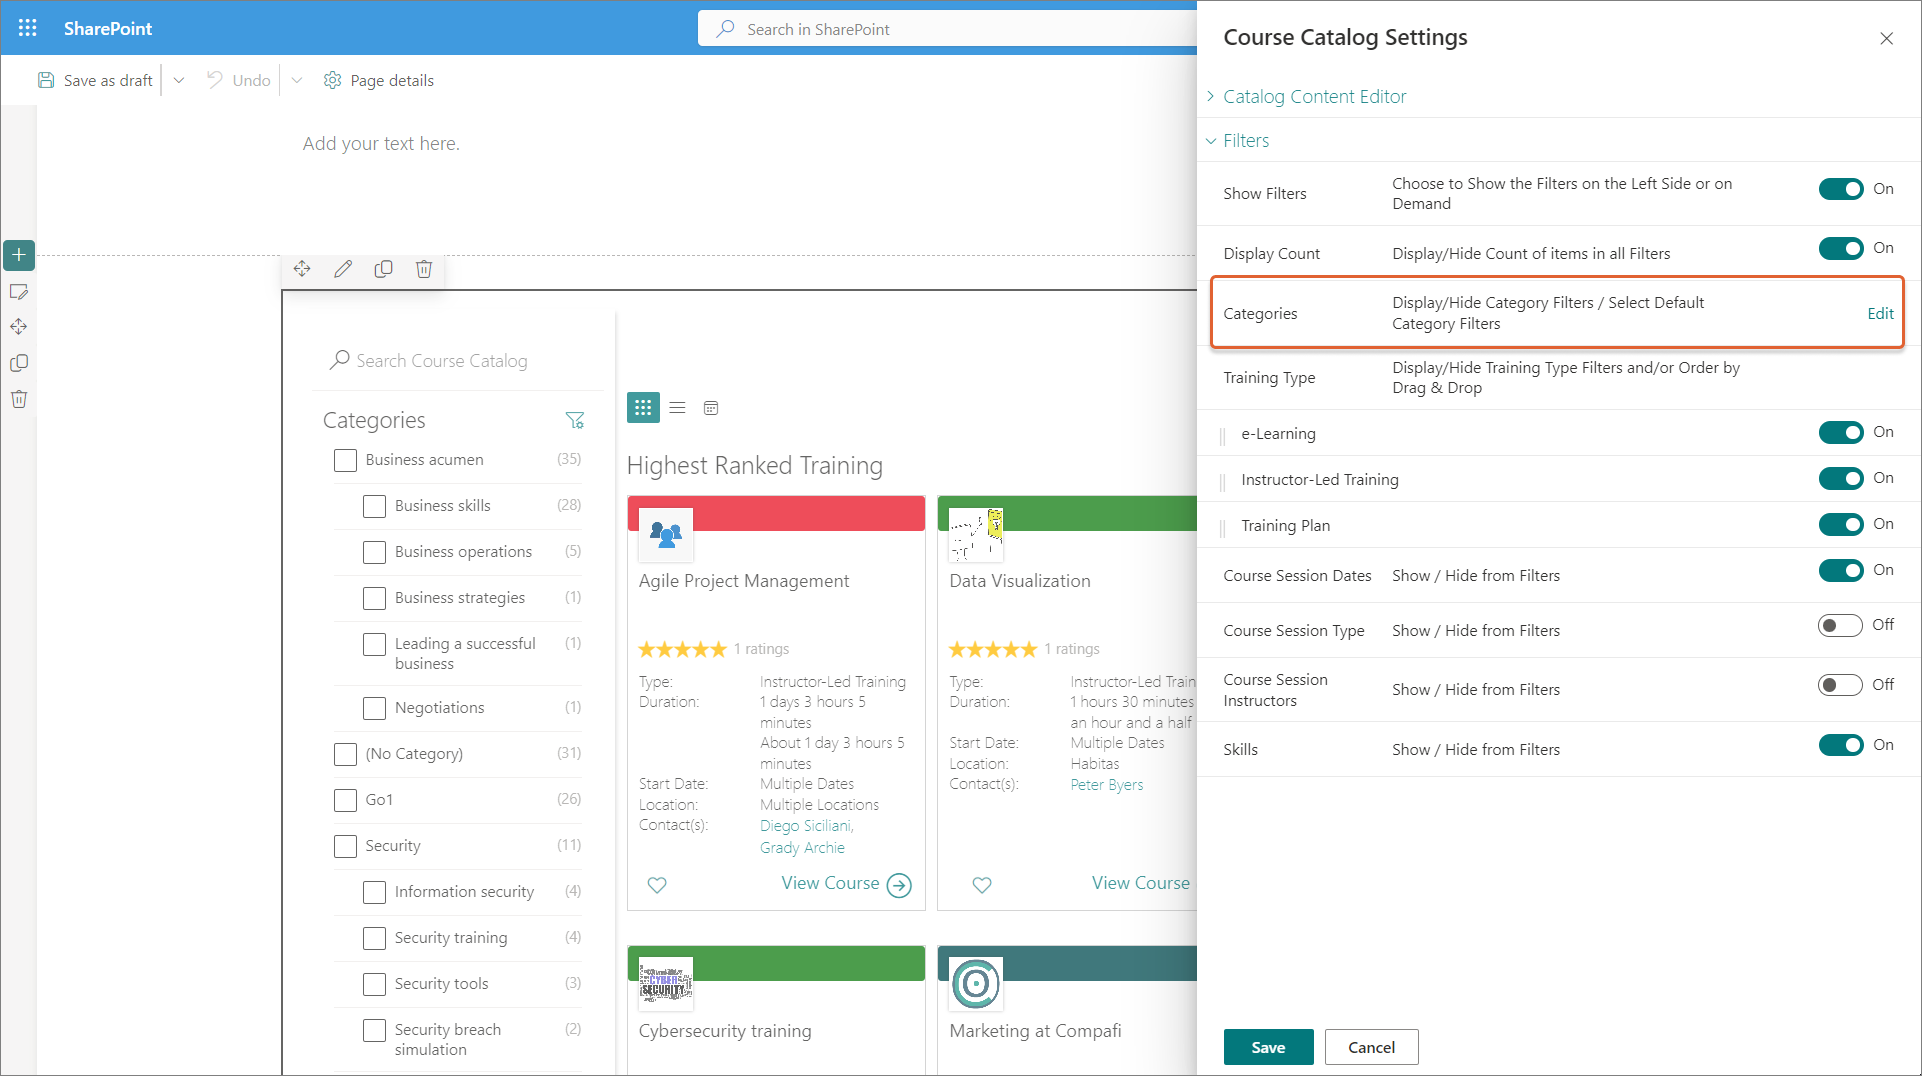Click the clear filters funnel icon beside Categories
This screenshot has width=1922, height=1076.
click(574, 421)
